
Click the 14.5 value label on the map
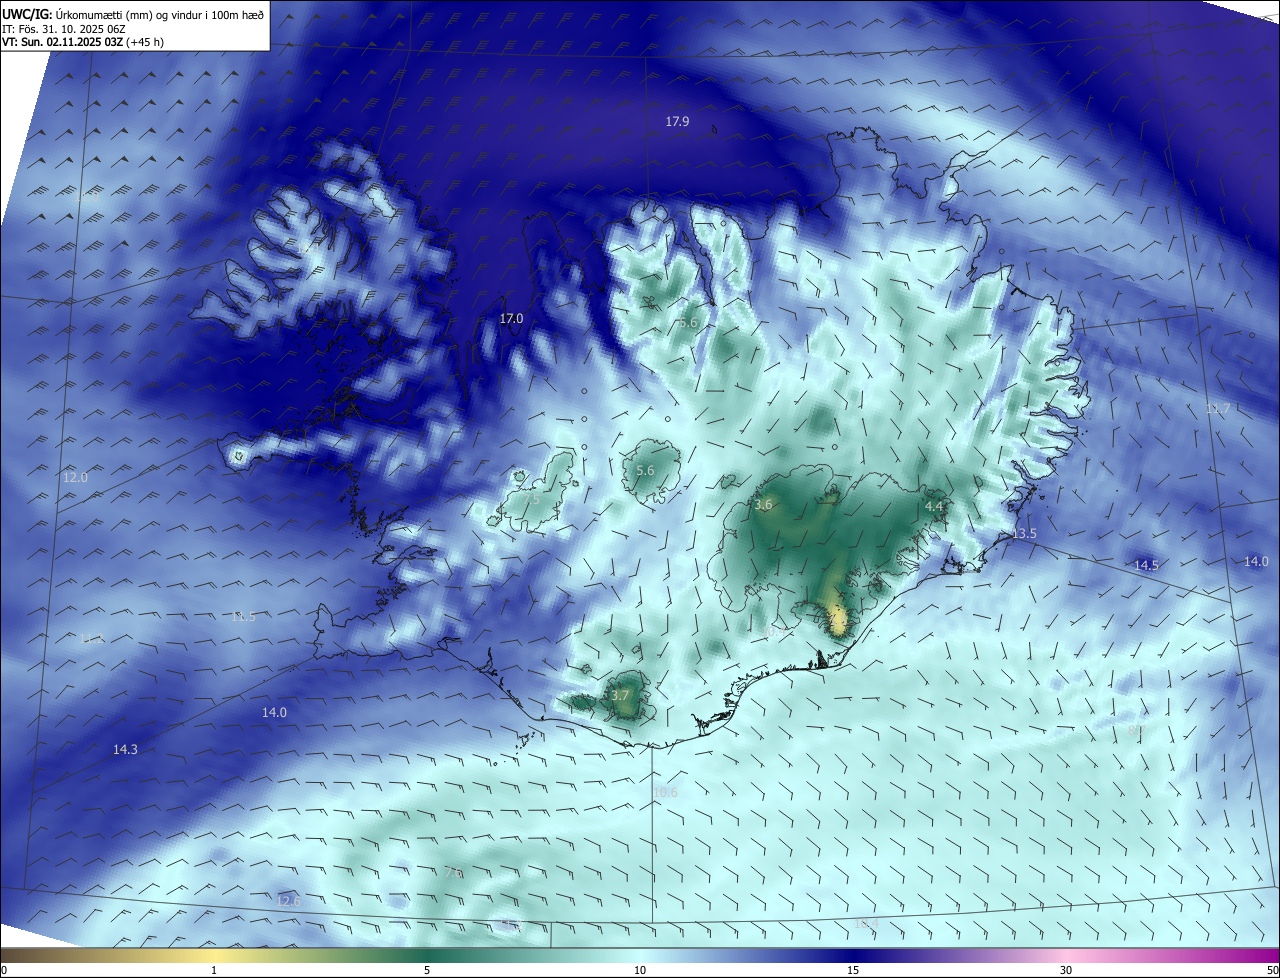tap(1146, 565)
